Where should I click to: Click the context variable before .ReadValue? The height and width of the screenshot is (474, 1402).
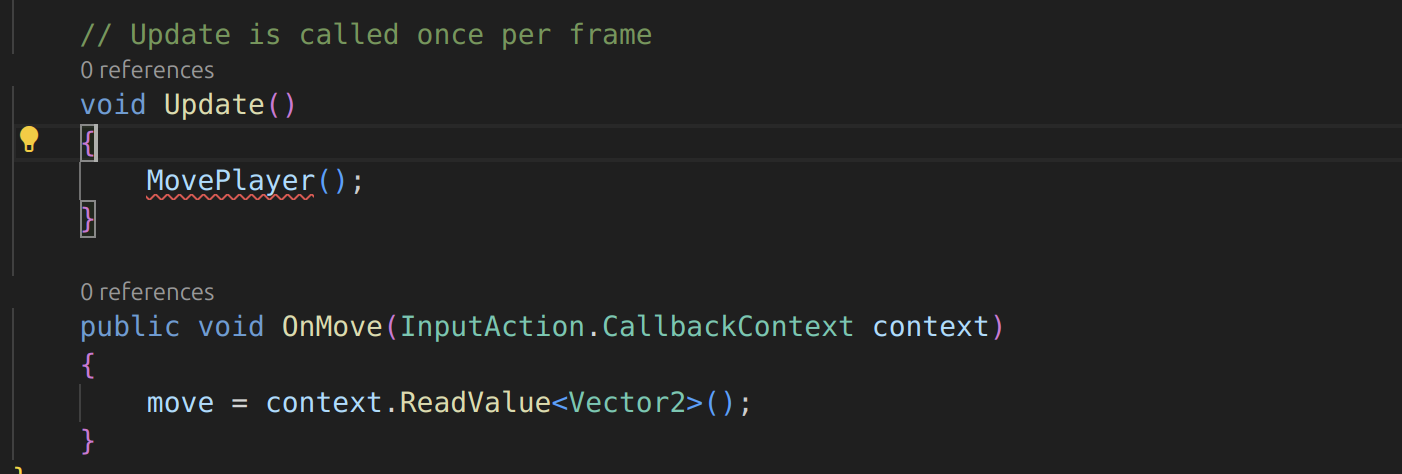[324, 403]
